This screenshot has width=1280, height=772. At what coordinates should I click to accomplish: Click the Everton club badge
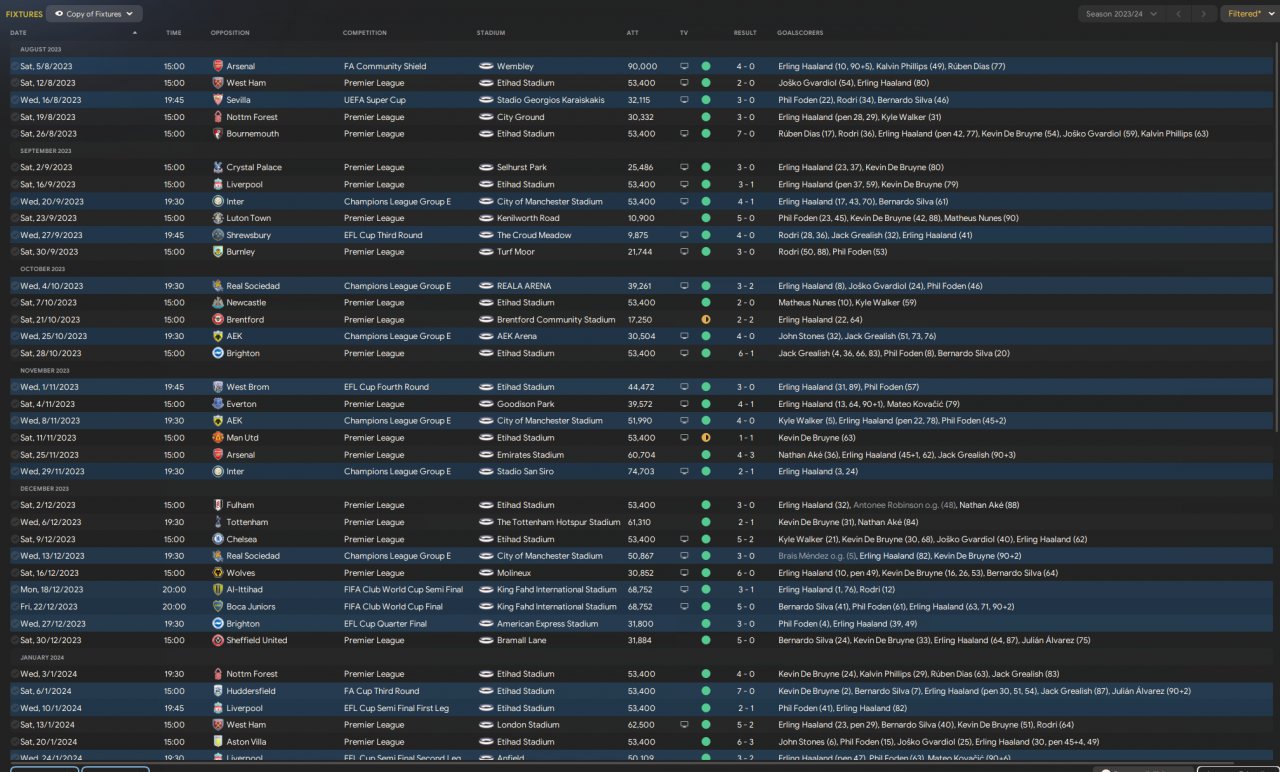(x=218, y=404)
